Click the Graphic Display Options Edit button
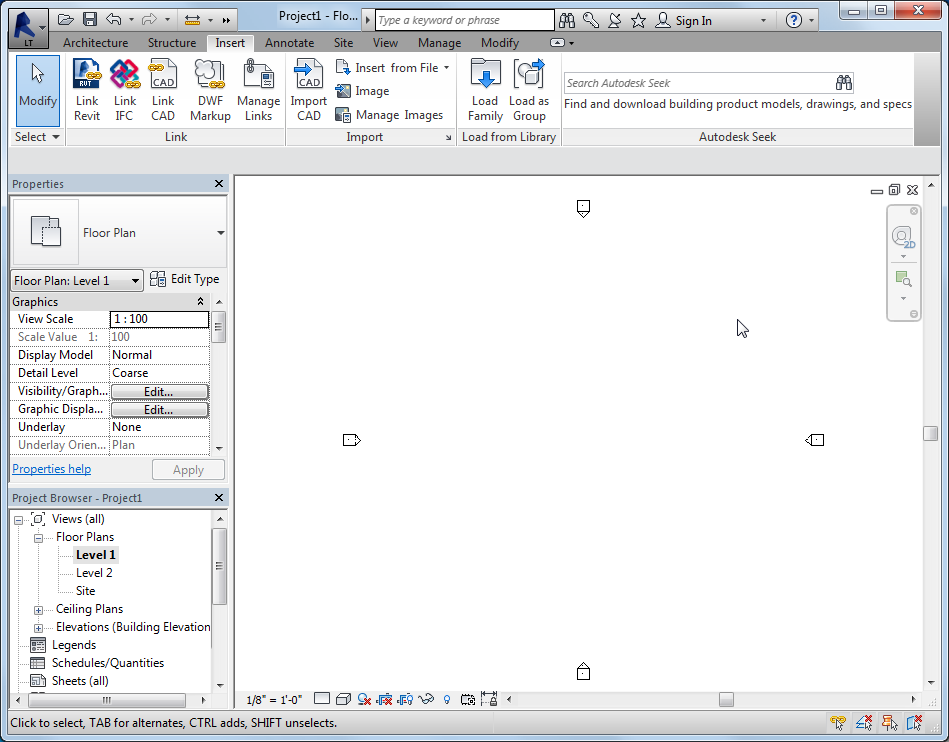Viewport: 949px width, 742px height. [x=159, y=410]
